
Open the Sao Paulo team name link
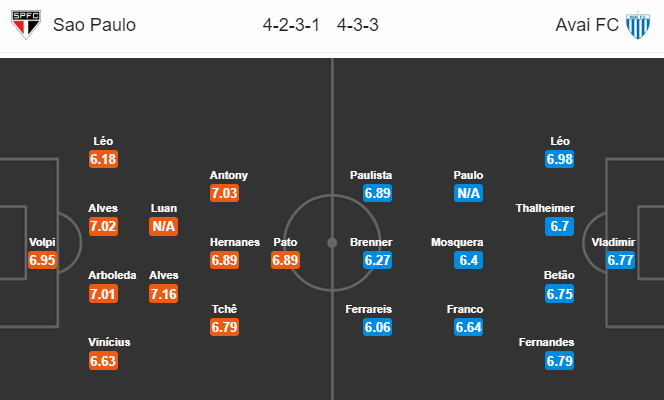point(94,25)
